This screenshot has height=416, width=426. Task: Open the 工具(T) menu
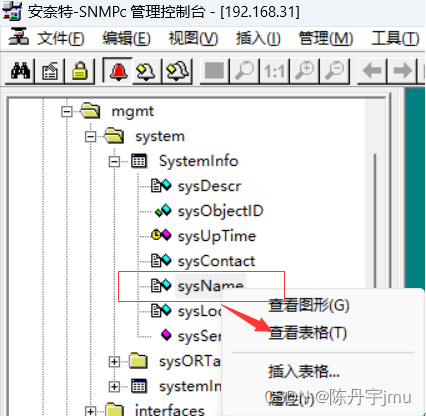click(x=395, y=39)
